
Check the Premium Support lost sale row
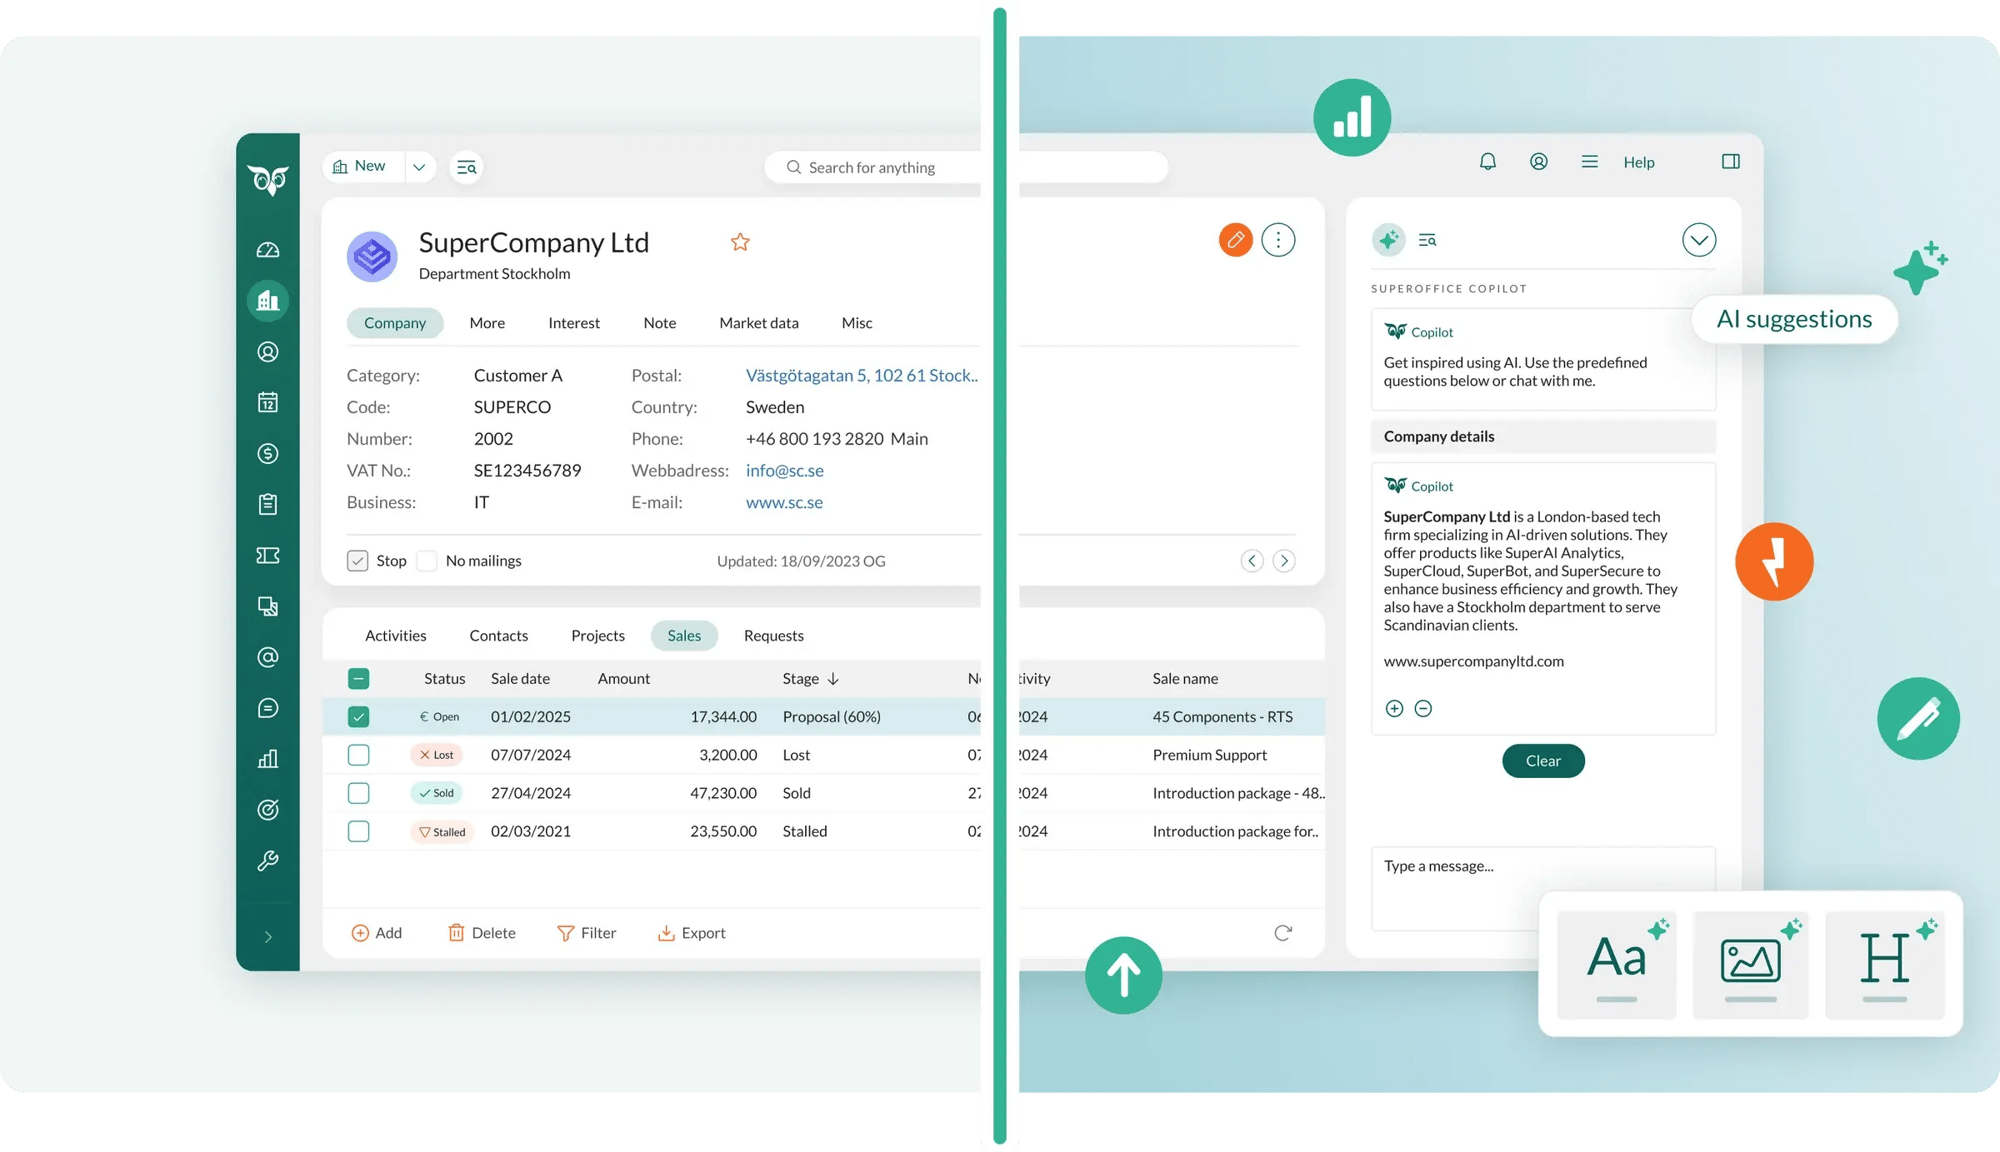(x=358, y=755)
